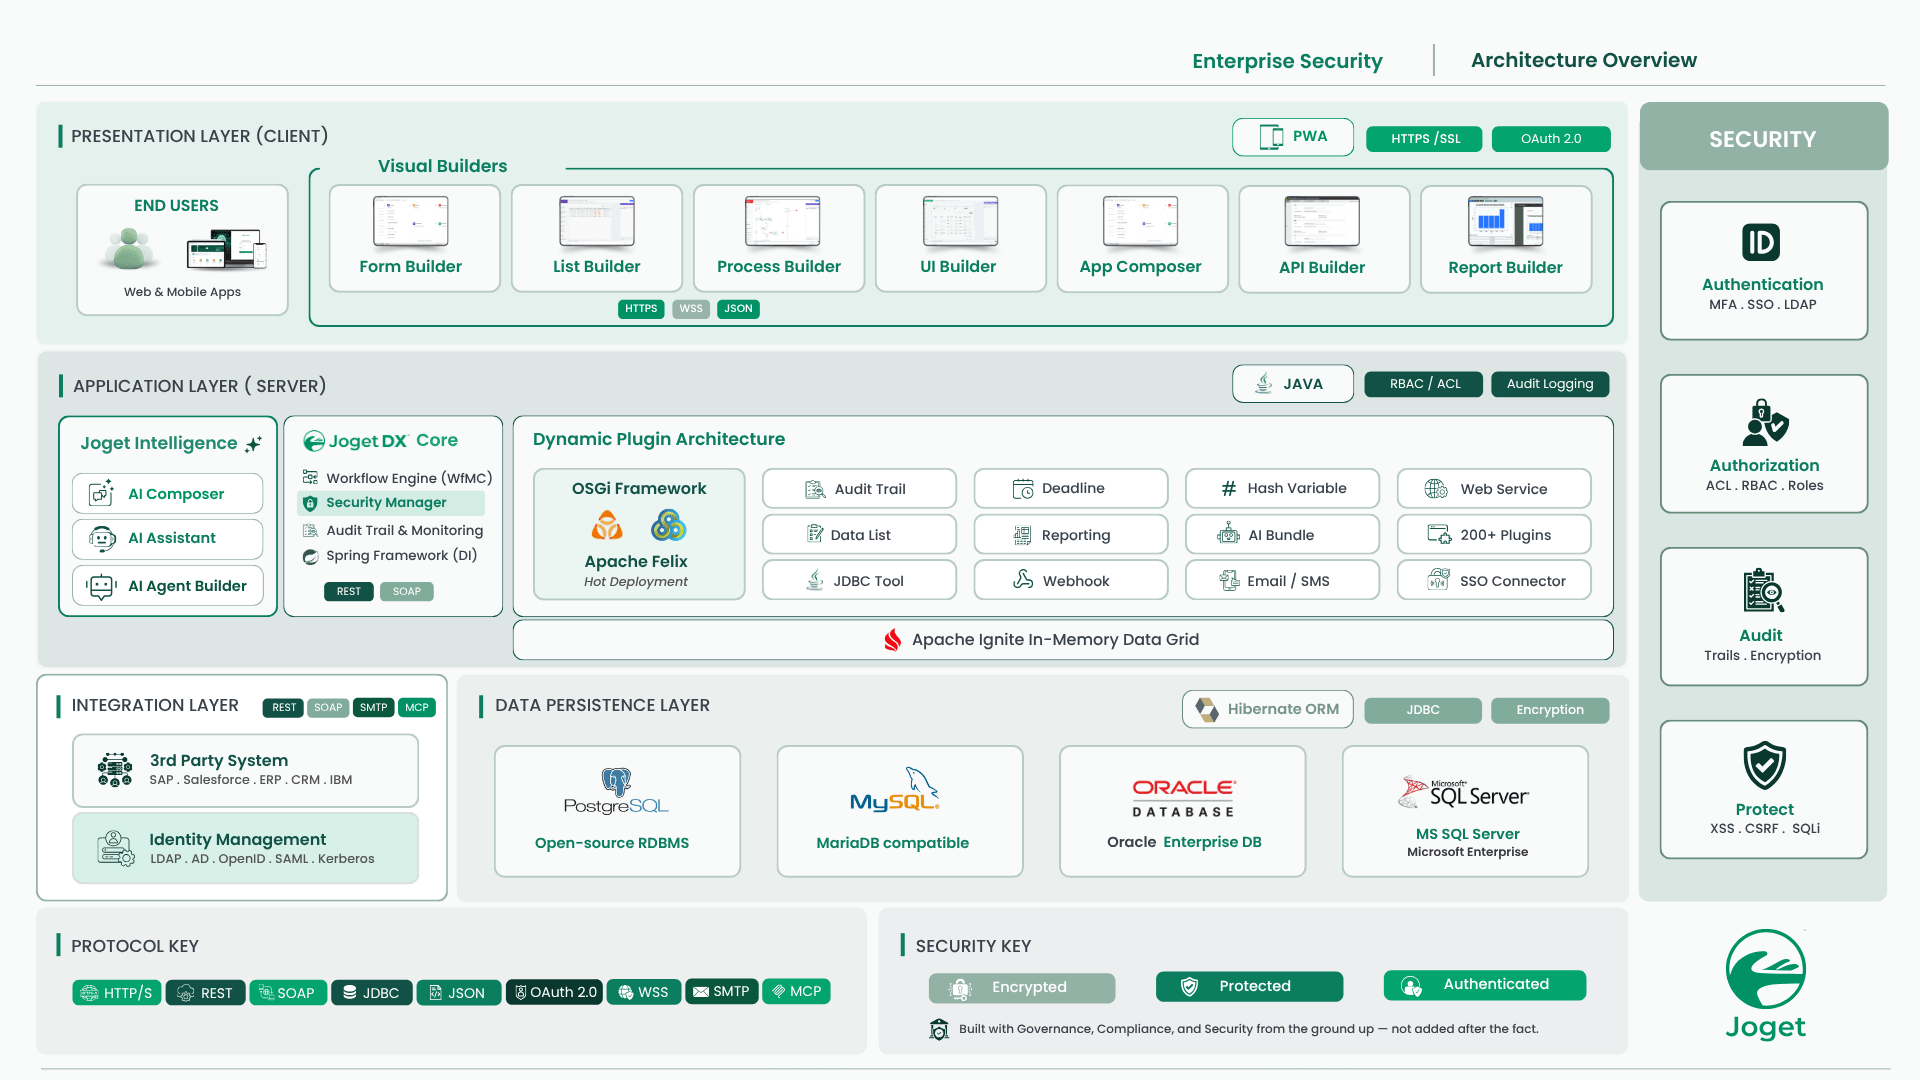Click the "Workflow Engine (WfMC)" text
This screenshot has height=1080, width=1920.
[409, 479]
